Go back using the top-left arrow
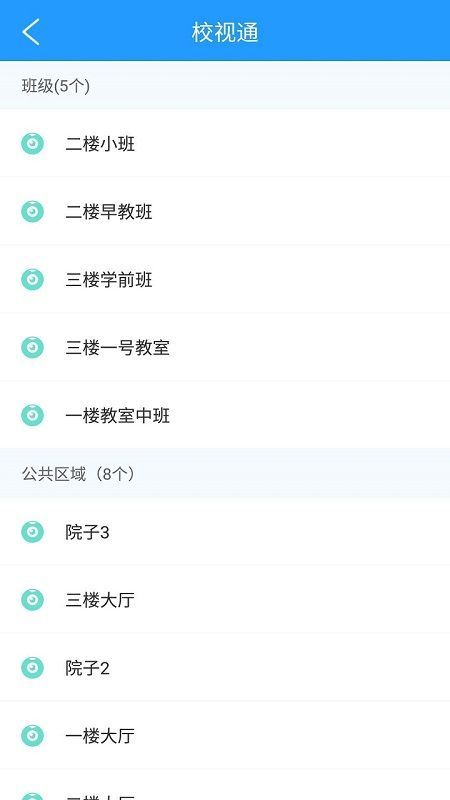The width and height of the screenshot is (450, 800). (x=31, y=32)
